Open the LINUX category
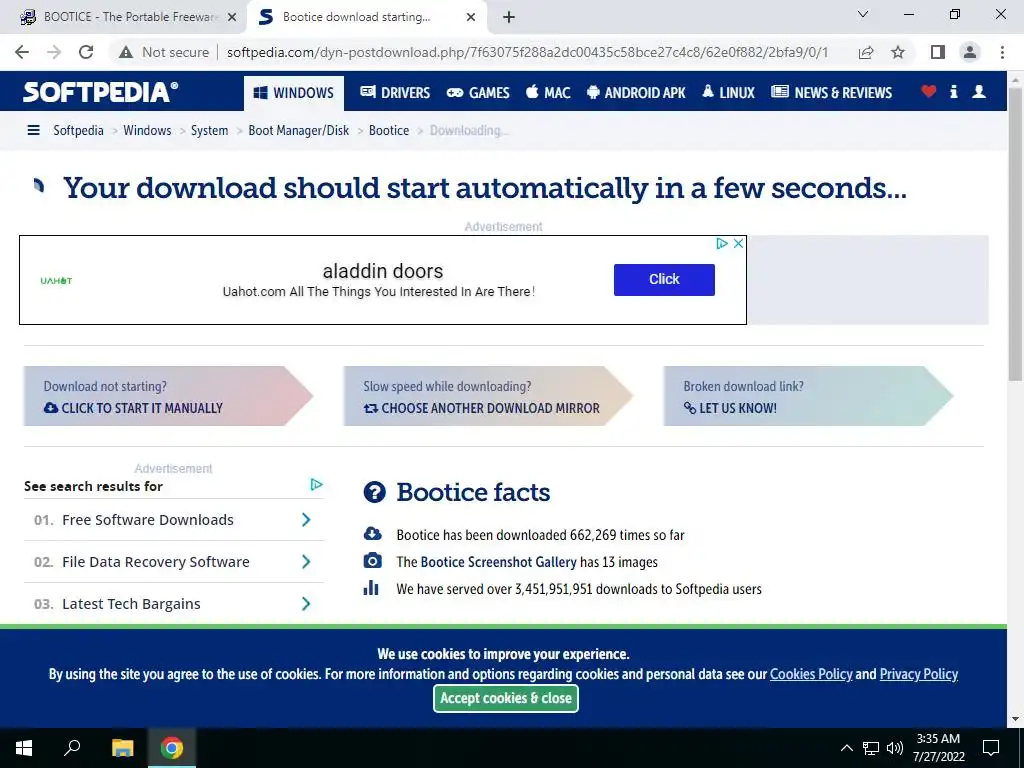 tap(728, 93)
